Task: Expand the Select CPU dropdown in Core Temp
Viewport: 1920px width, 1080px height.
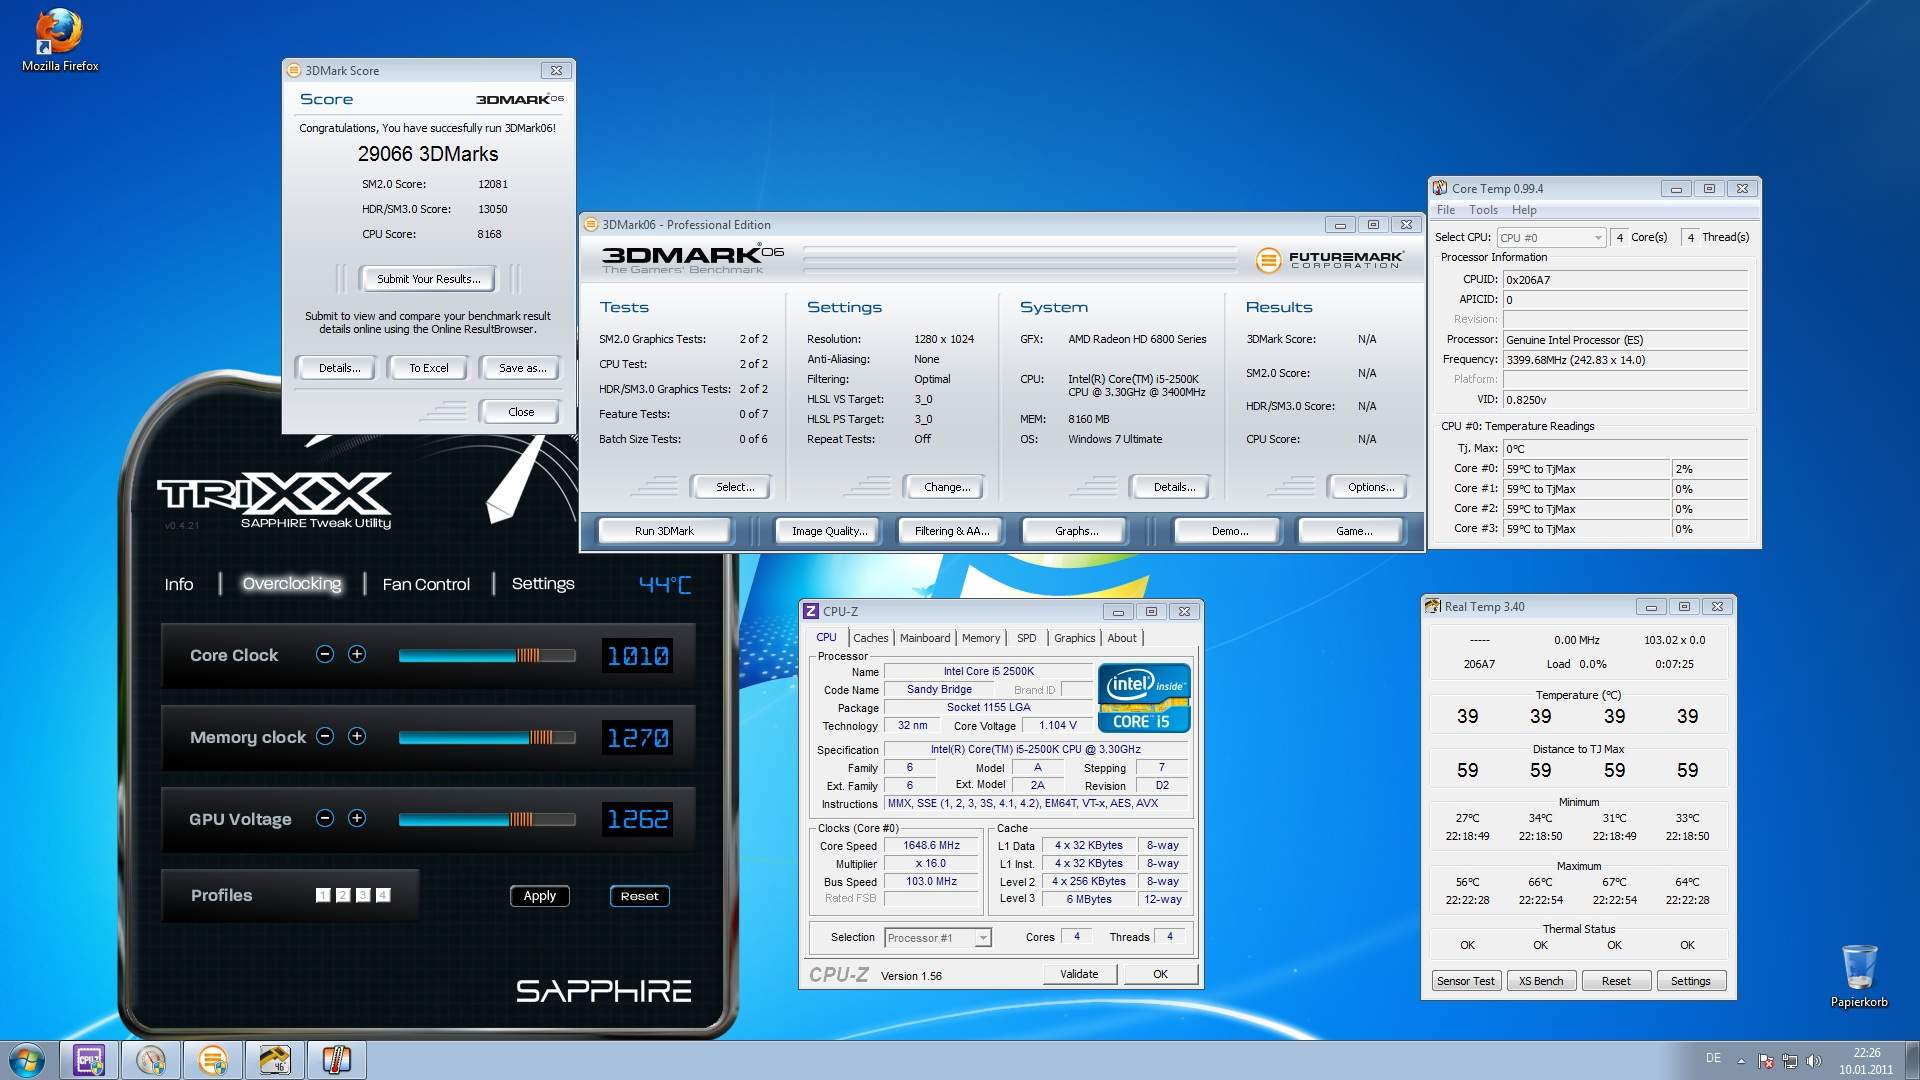Action: tap(1551, 237)
